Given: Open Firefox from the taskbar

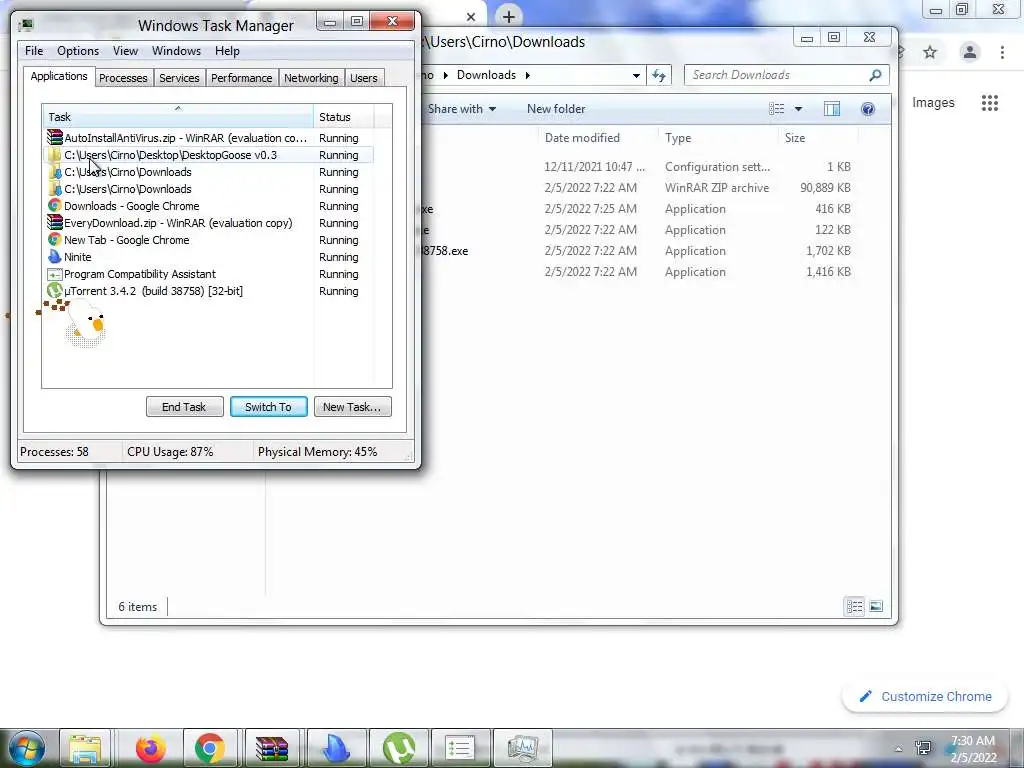Looking at the screenshot, I should point(150,748).
